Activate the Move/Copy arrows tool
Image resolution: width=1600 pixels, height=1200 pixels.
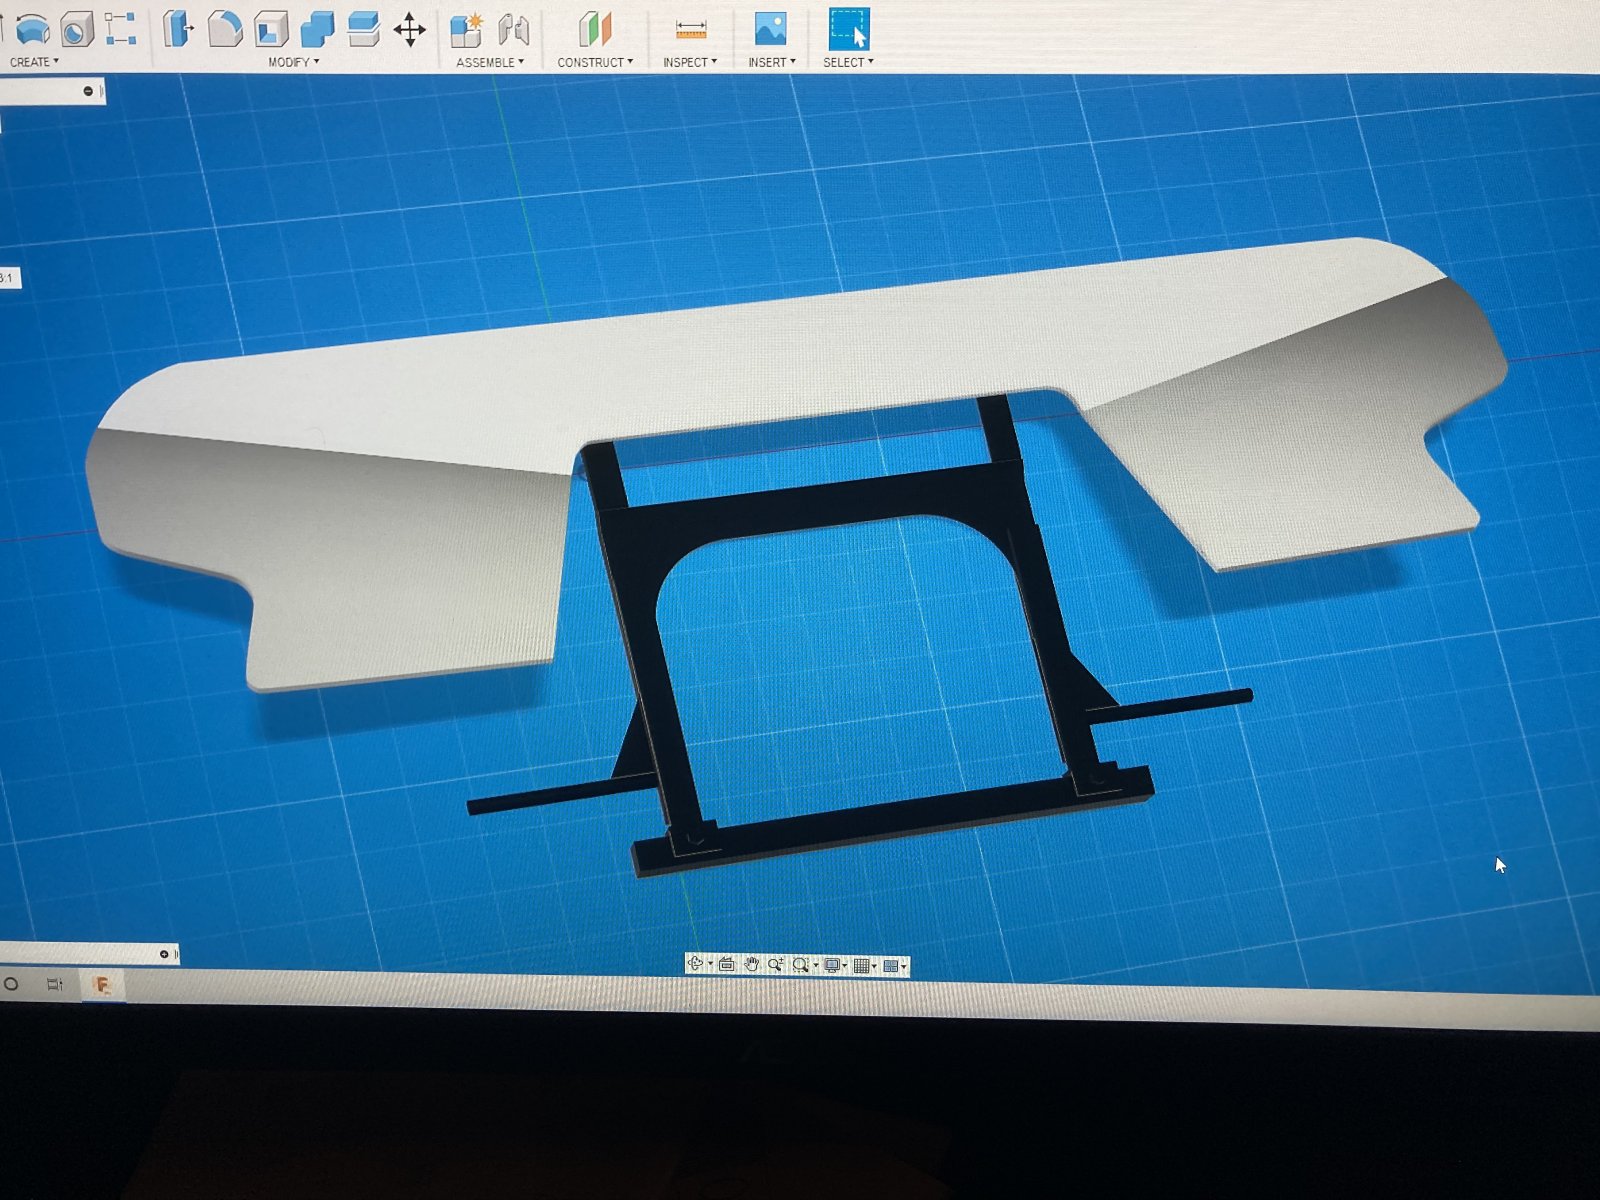(x=410, y=30)
